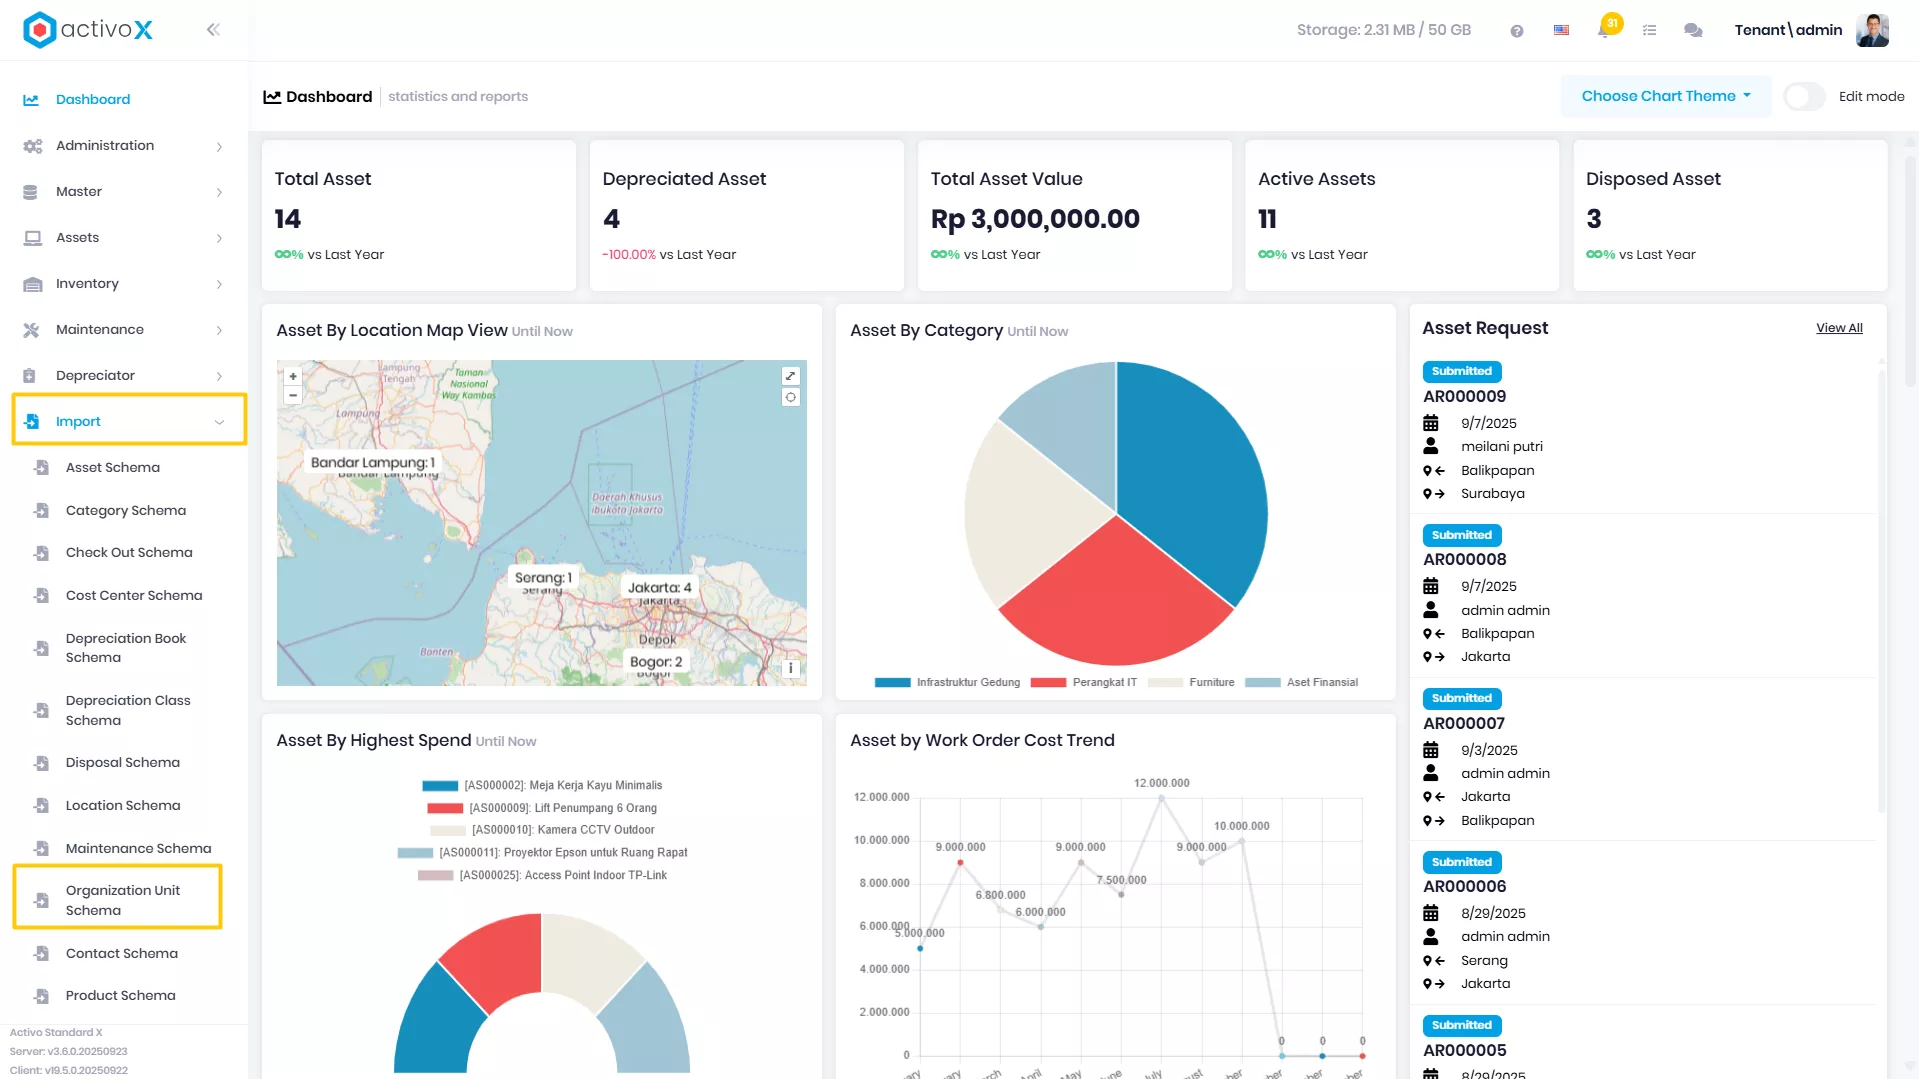Click the Bandar Lampung: 1 map marker

(x=372, y=463)
